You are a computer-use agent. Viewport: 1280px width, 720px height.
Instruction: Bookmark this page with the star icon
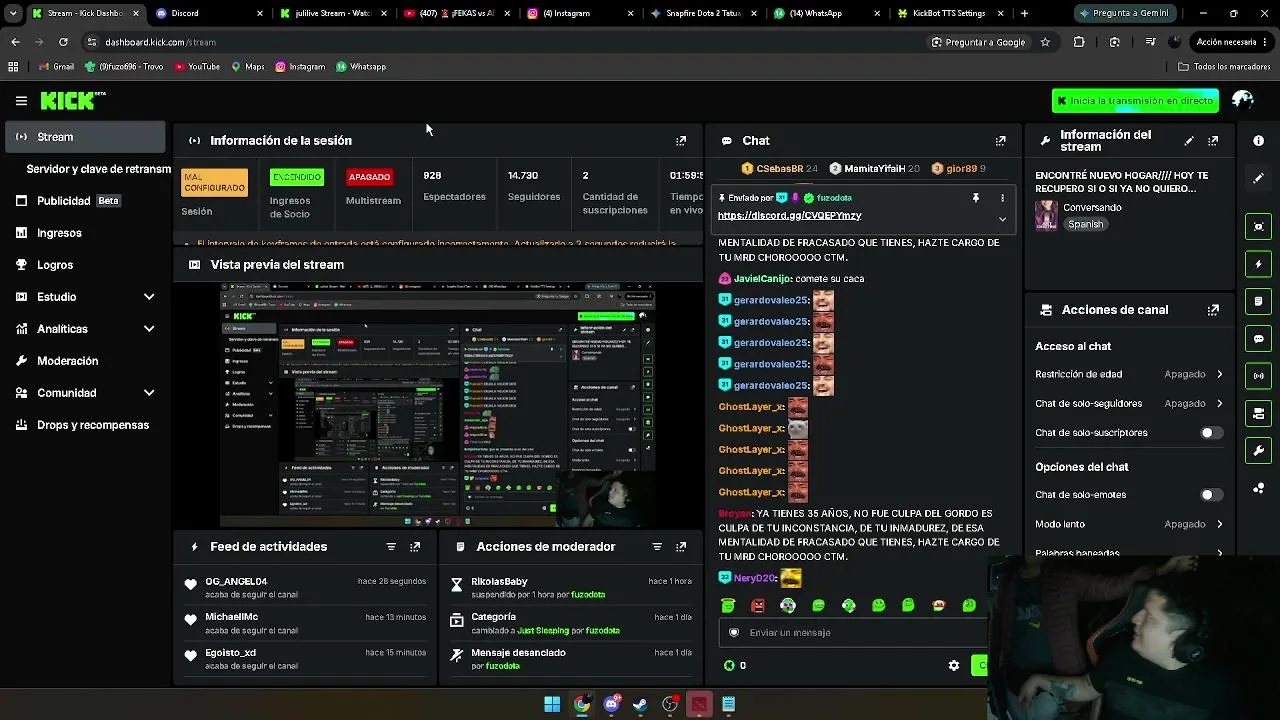click(x=1045, y=42)
